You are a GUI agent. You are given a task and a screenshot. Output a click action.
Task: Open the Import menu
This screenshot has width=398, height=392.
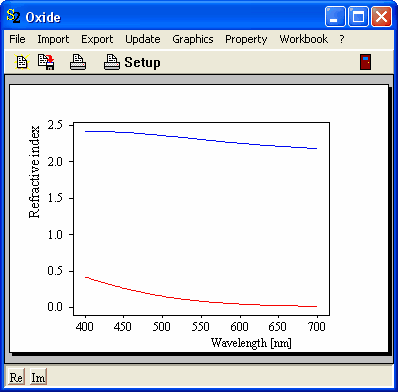point(53,39)
